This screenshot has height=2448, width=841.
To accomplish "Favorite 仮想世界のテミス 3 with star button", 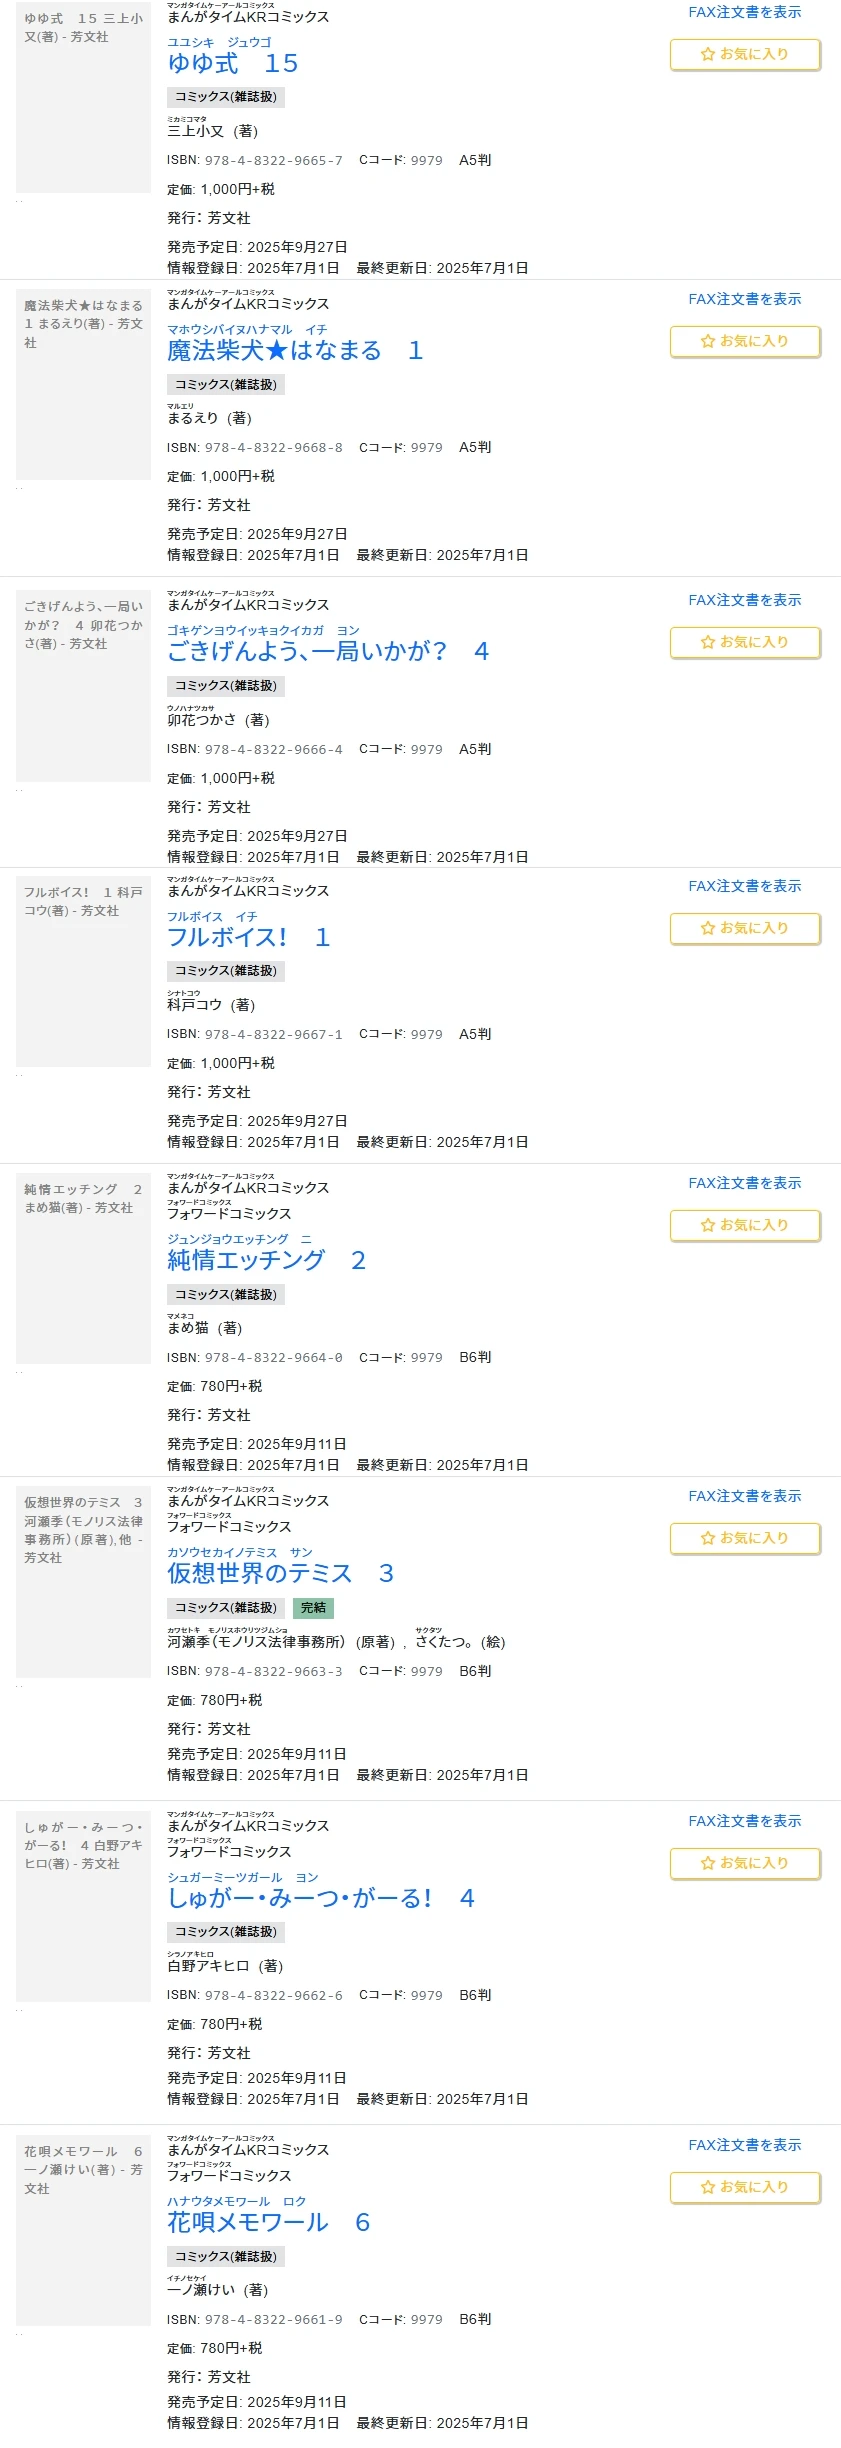I will click(x=745, y=1538).
